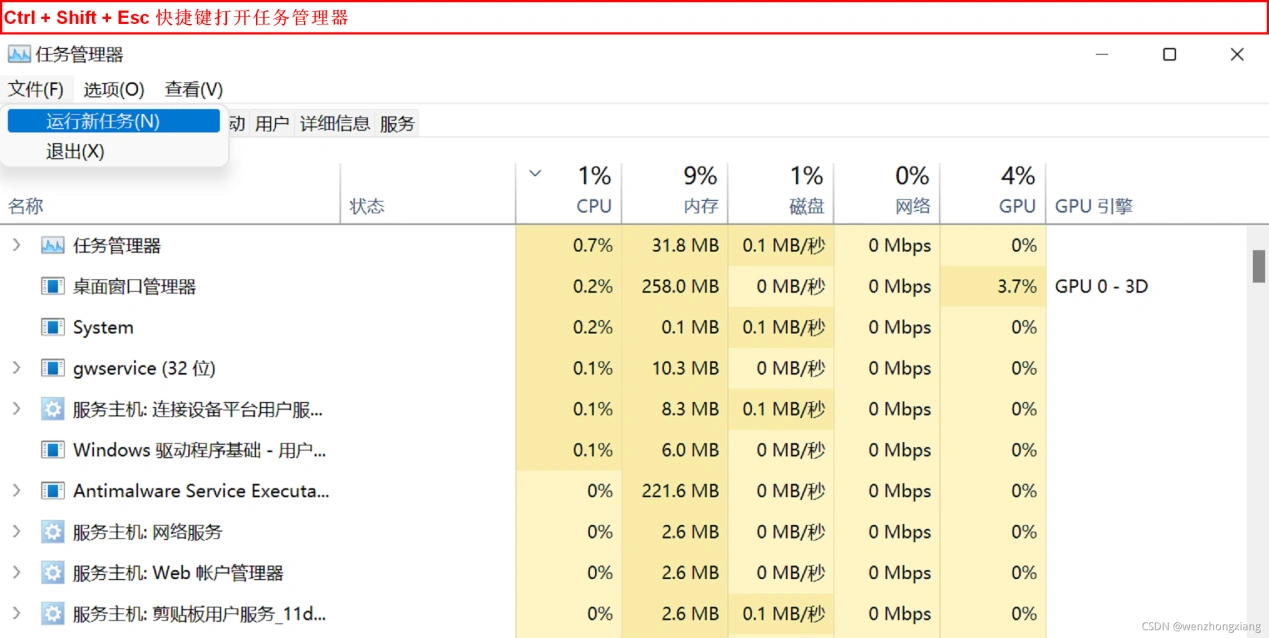Click the gear icon of 服务主机: 网络服务
Screen dimensions: 1269x638
[x=52, y=532]
